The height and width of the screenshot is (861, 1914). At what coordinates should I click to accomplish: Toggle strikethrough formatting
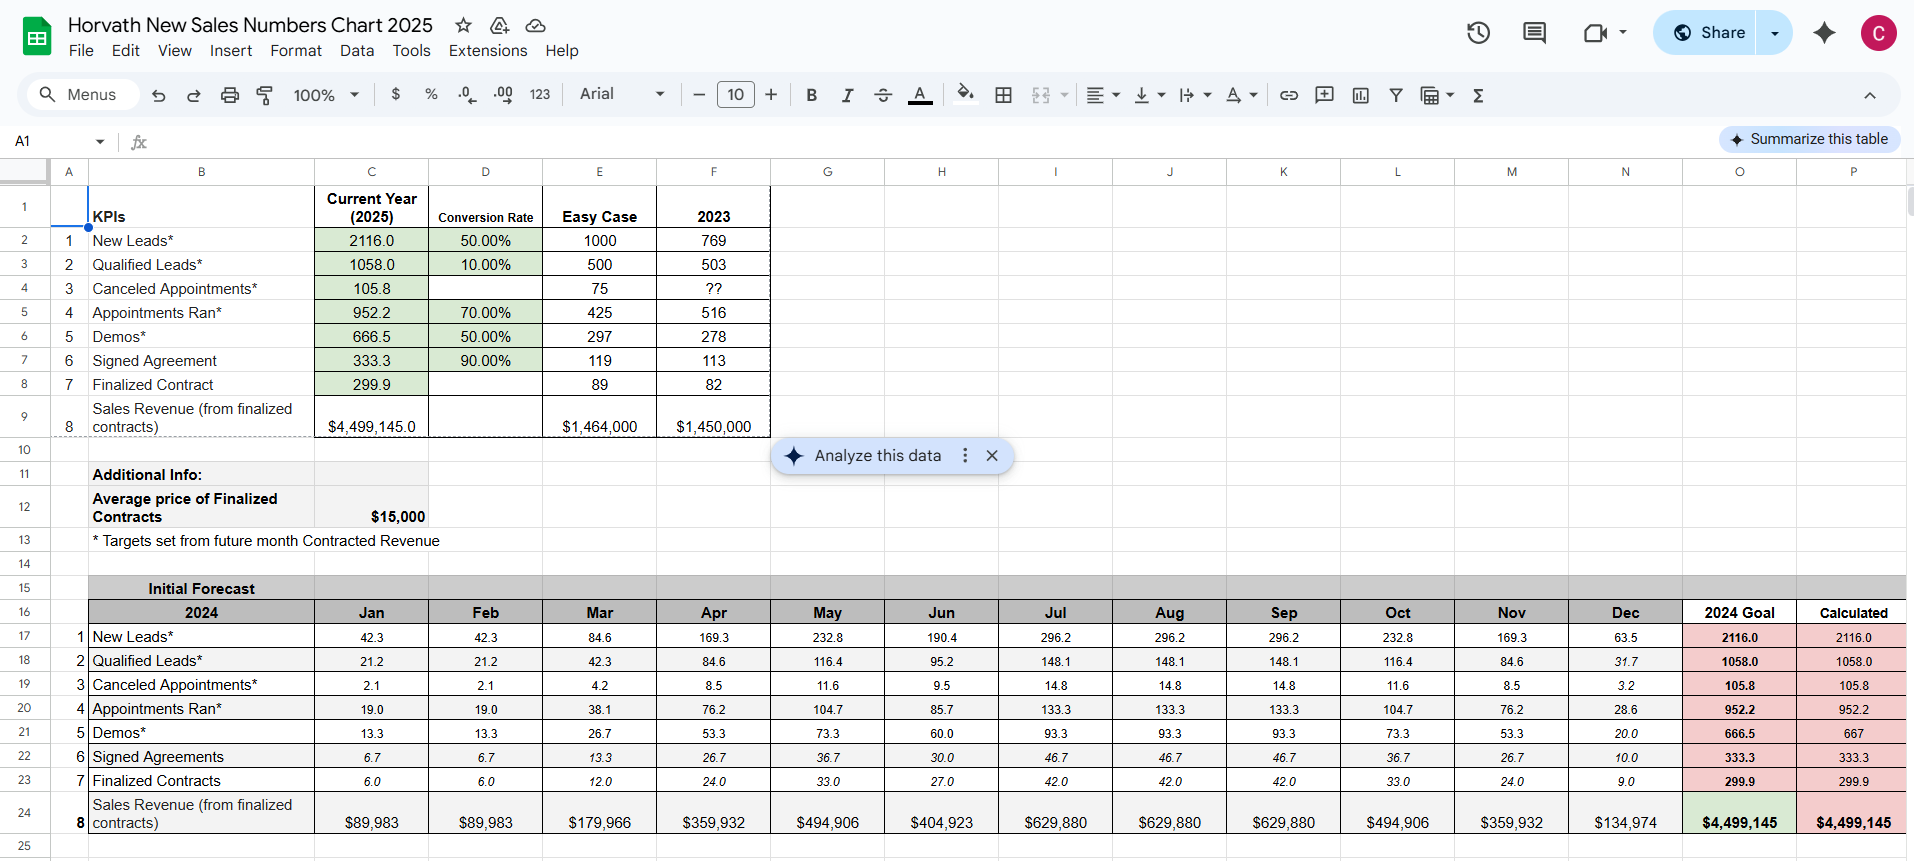click(883, 95)
